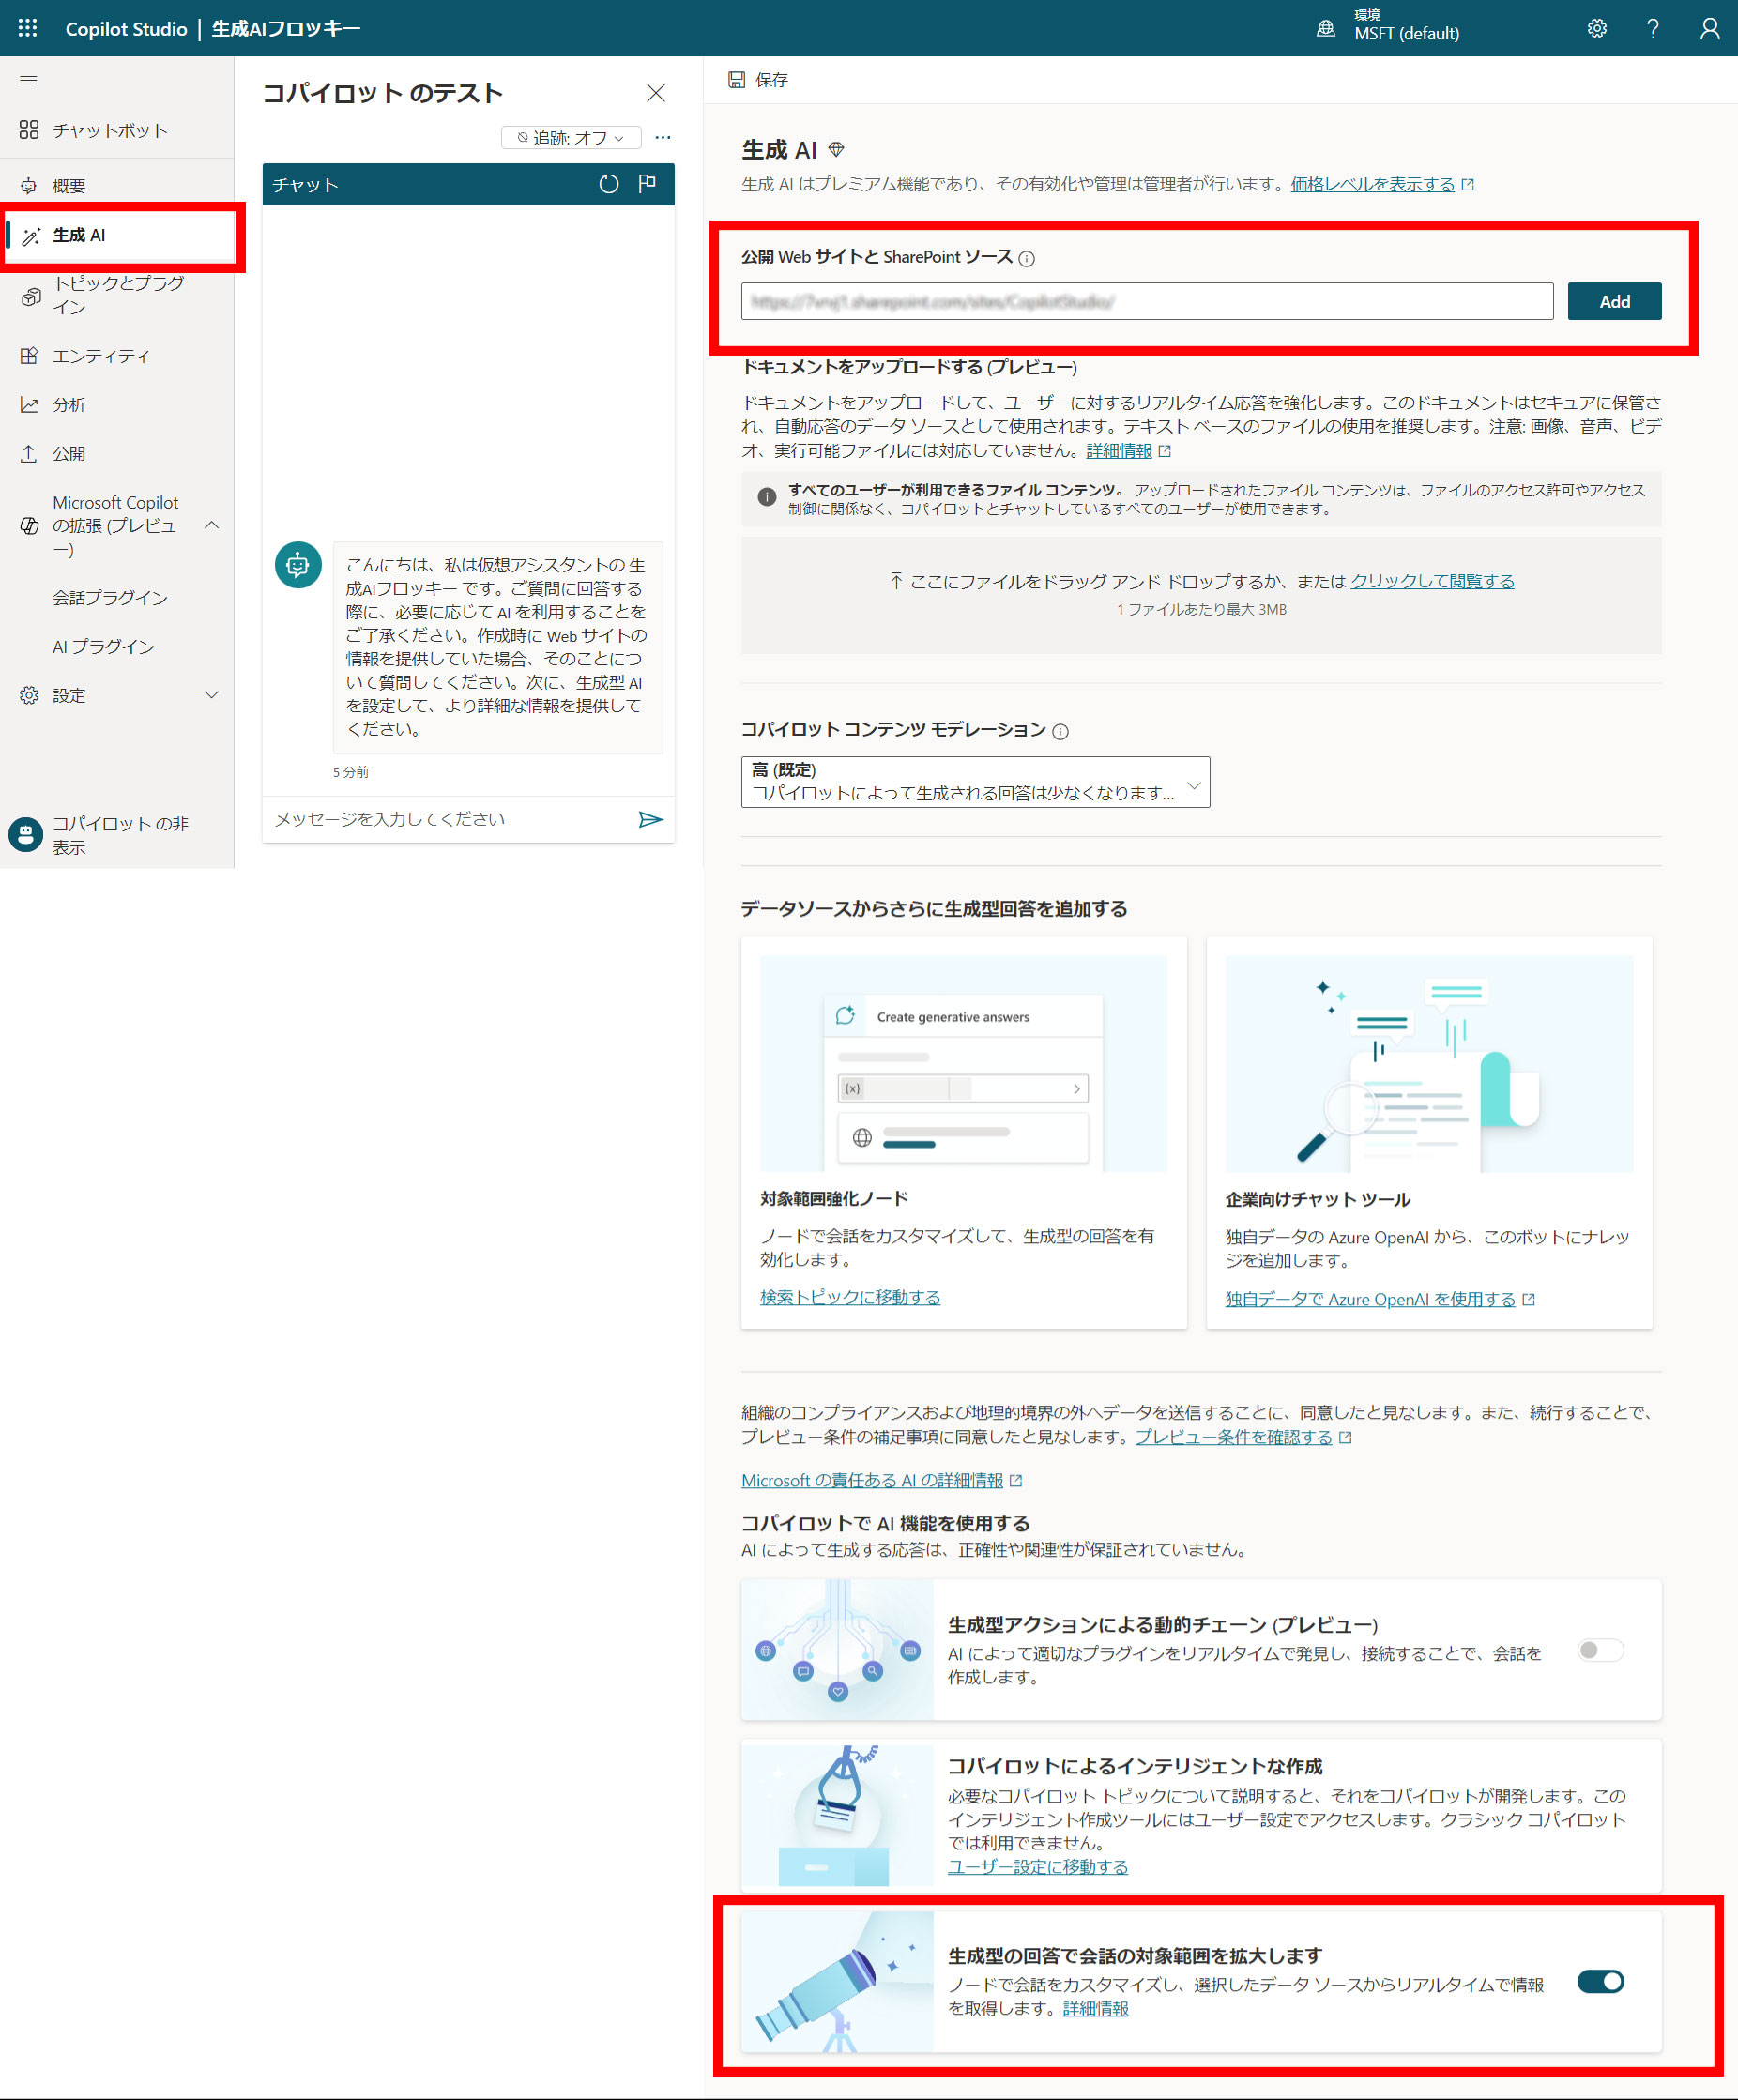Image resolution: width=1738 pixels, height=2100 pixels.
Task: Click the チャットボット grid icon
Action: 29,130
